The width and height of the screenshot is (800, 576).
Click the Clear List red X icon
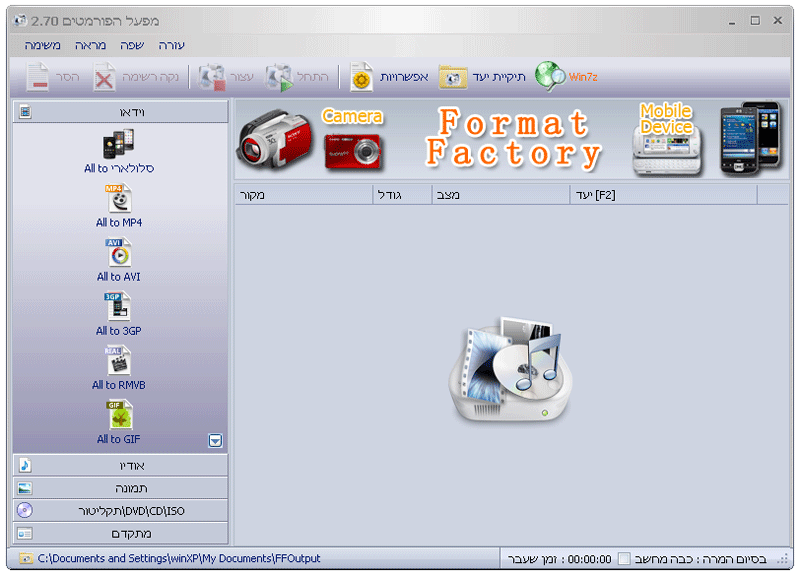104,78
